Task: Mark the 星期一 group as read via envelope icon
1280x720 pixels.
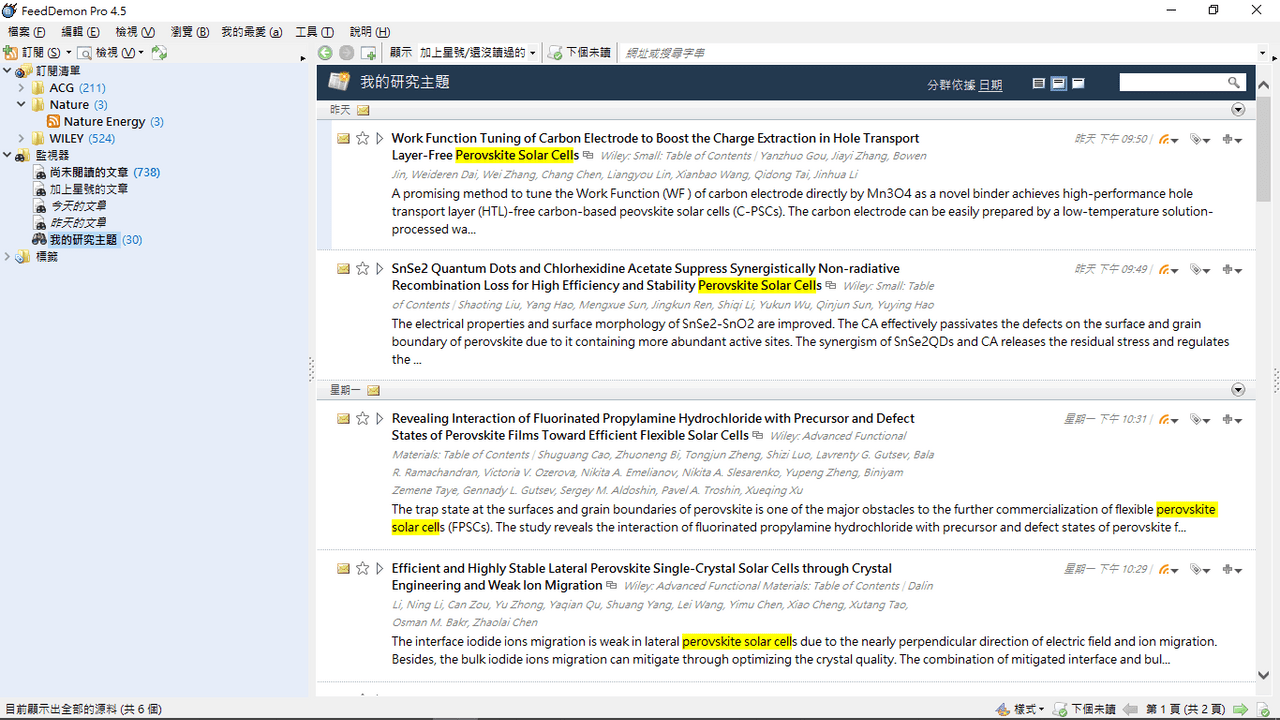Action: point(373,390)
